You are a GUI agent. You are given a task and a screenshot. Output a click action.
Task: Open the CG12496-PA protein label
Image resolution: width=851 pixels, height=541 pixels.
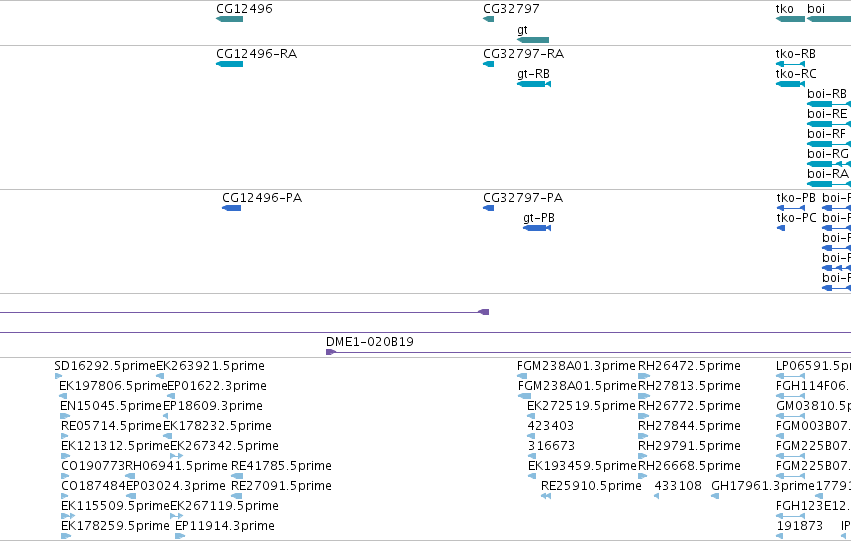point(262,198)
